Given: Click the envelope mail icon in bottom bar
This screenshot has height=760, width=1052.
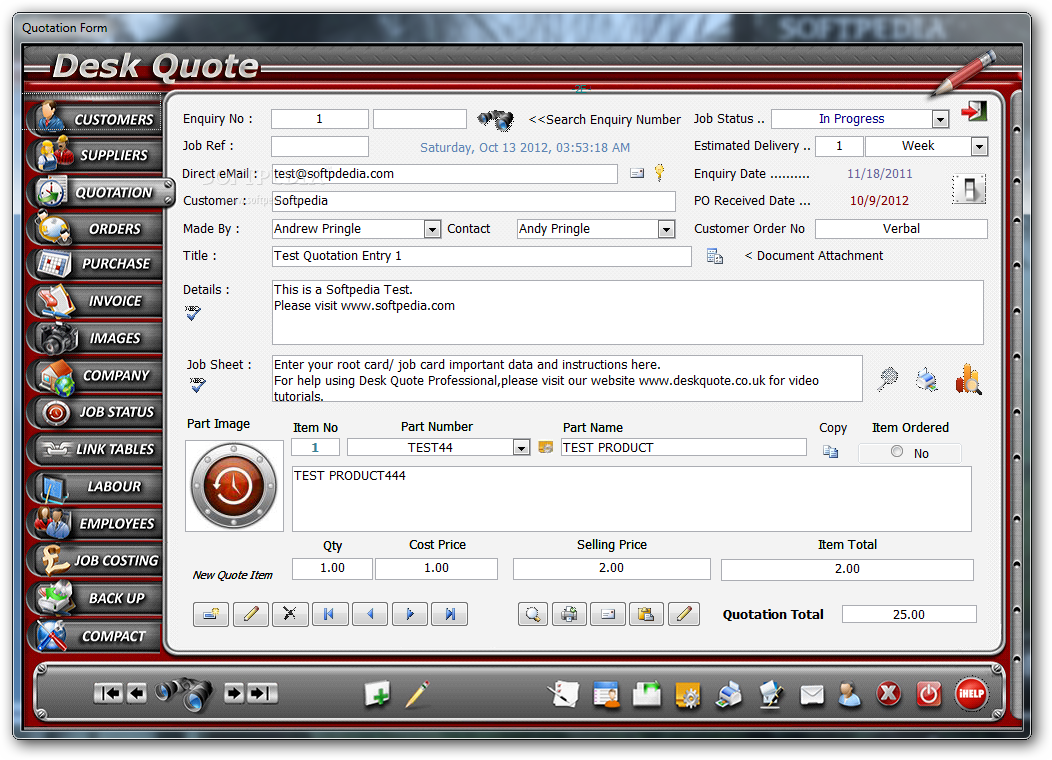Looking at the screenshot, I should (x=812, y=695).
